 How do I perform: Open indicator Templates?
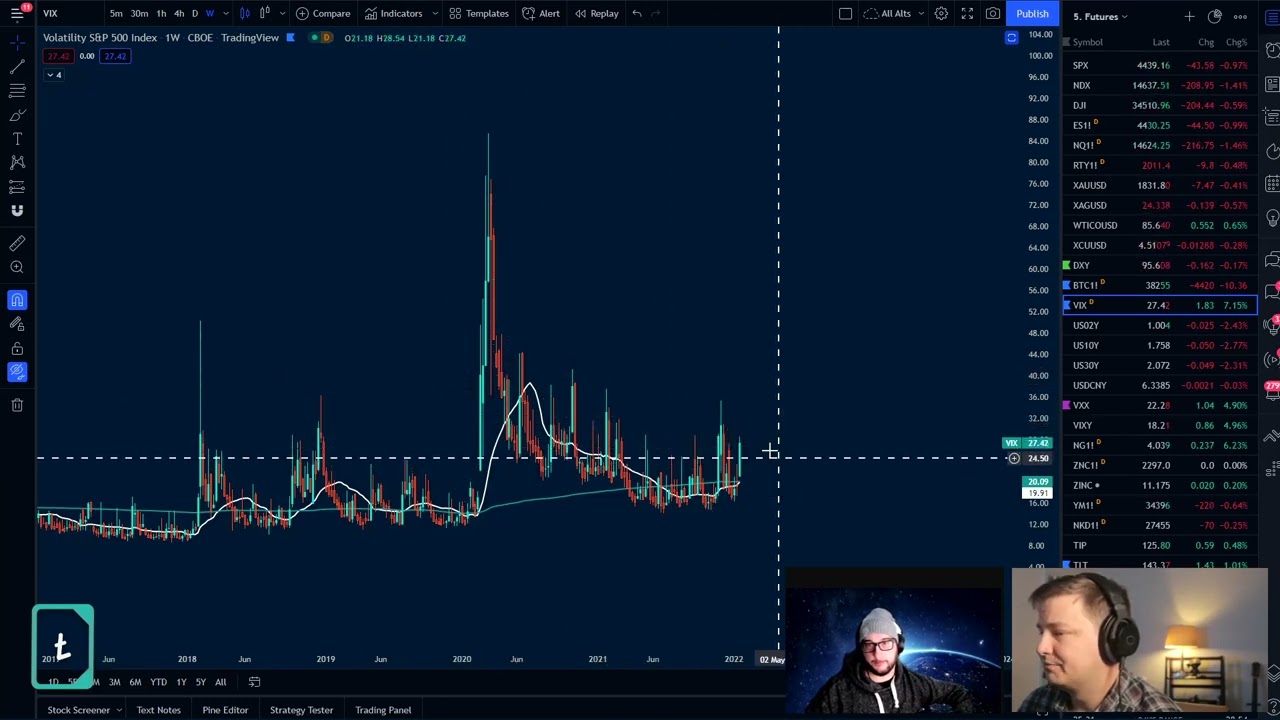479,13
